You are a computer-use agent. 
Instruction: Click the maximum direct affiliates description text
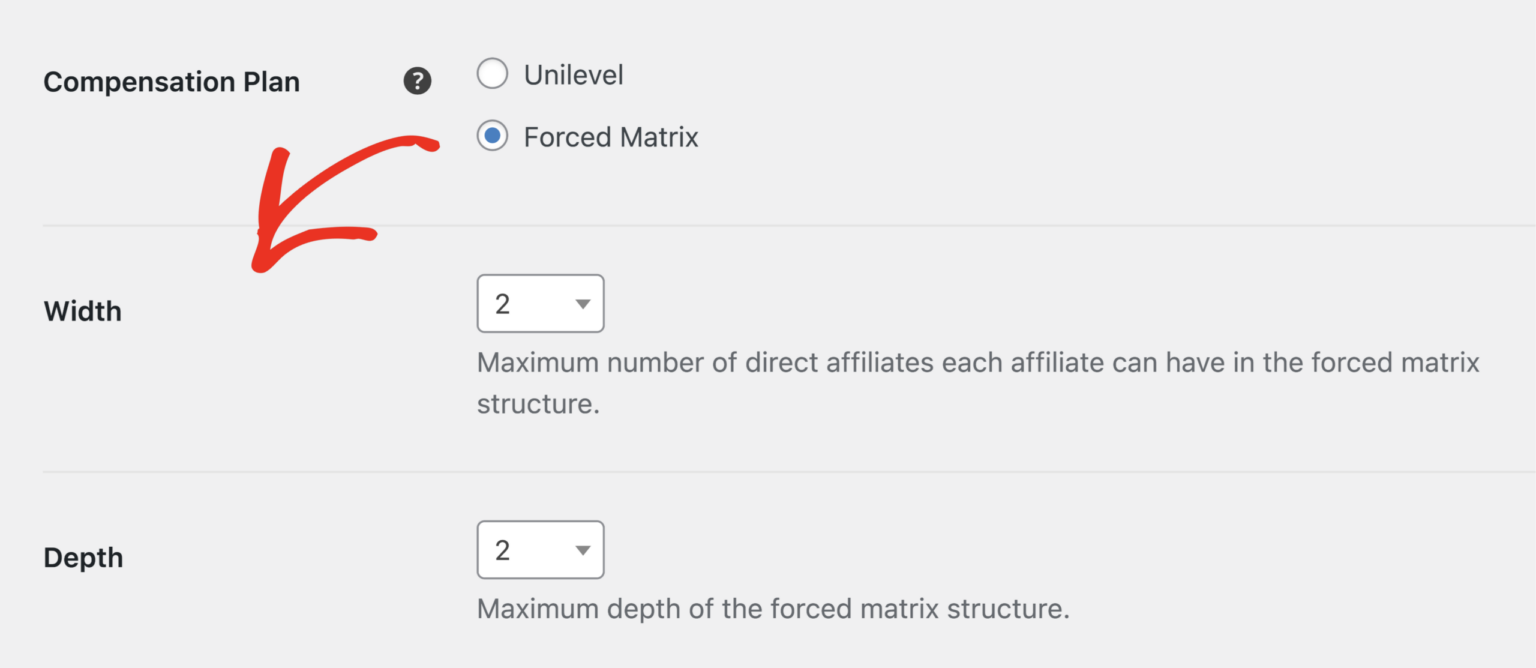tap(977, 382)
